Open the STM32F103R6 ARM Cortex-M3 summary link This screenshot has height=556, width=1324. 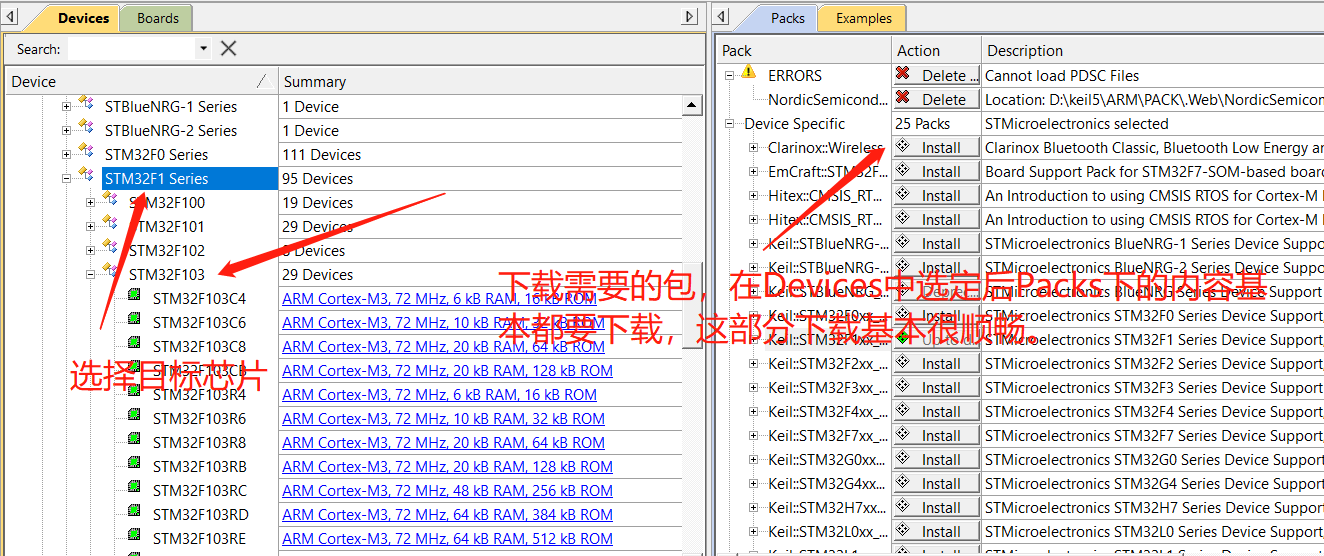(x=443, y=418)
